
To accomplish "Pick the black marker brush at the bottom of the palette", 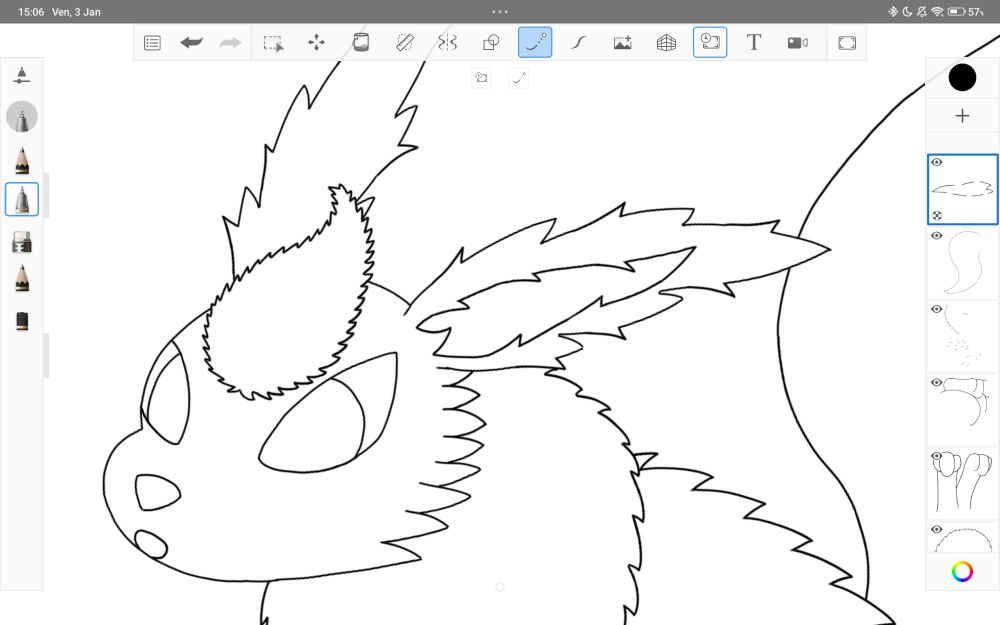I will tap(22, 320).
